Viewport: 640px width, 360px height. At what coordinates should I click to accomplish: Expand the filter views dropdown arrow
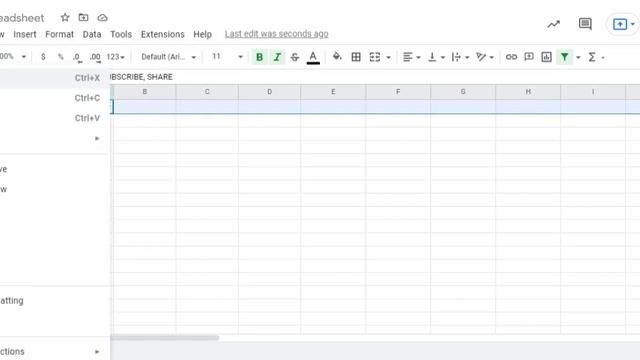click(578, 57)
